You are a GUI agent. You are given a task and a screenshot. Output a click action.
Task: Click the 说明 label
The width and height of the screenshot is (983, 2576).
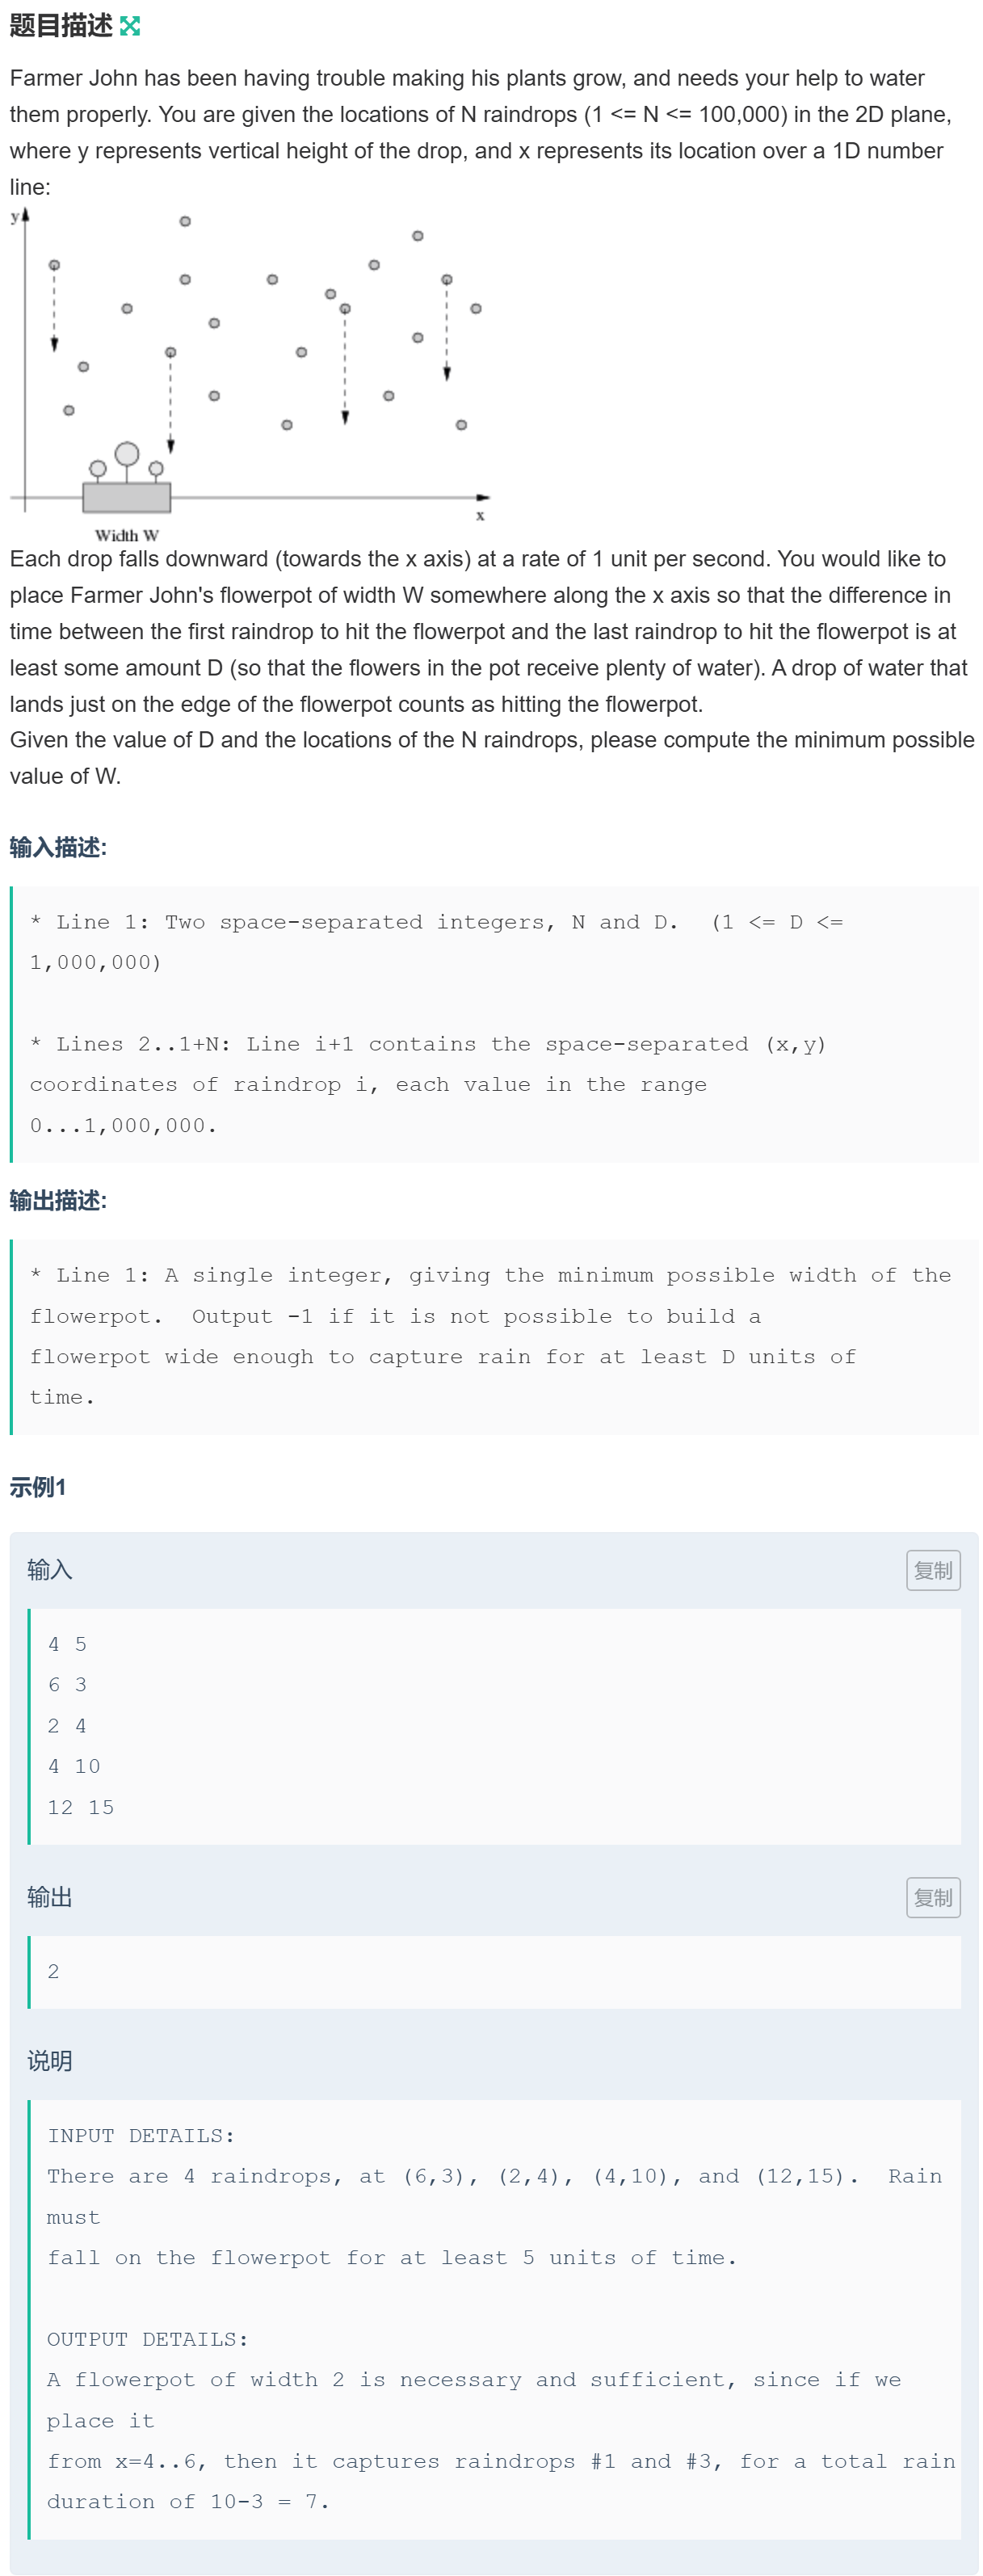[50, 2060]
